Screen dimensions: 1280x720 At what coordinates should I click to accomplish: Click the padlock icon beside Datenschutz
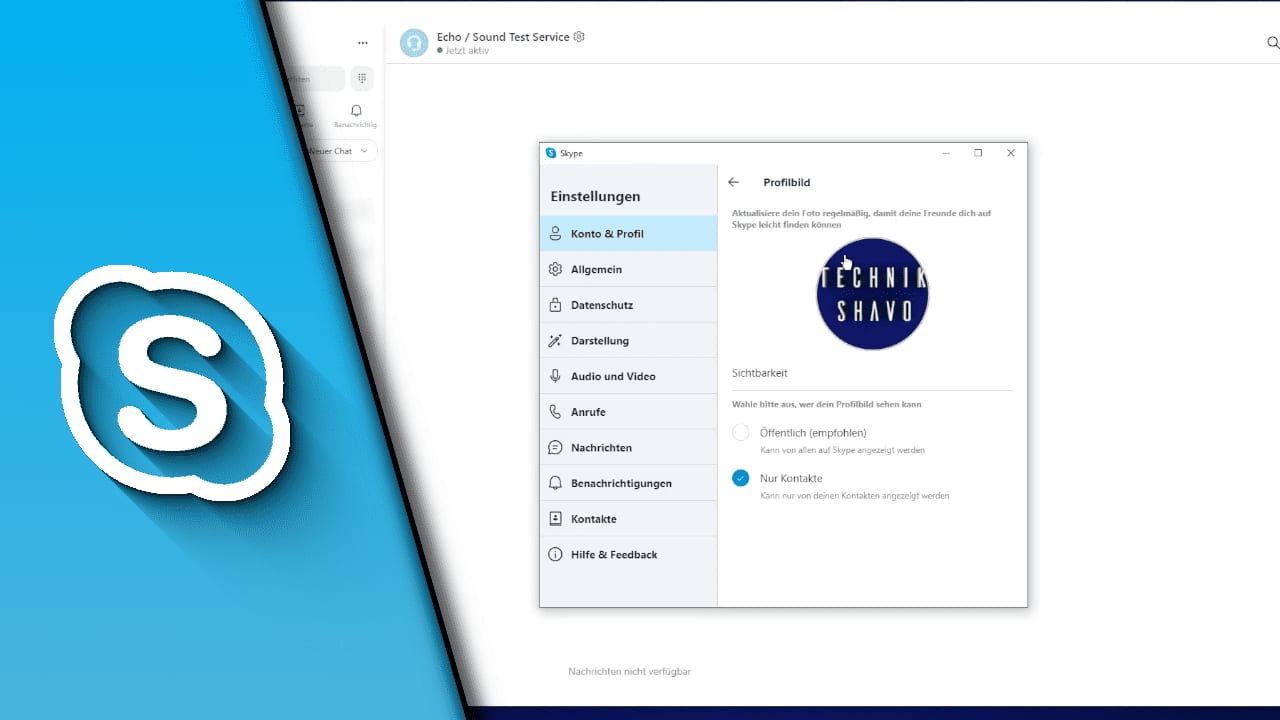pos(555,305)
